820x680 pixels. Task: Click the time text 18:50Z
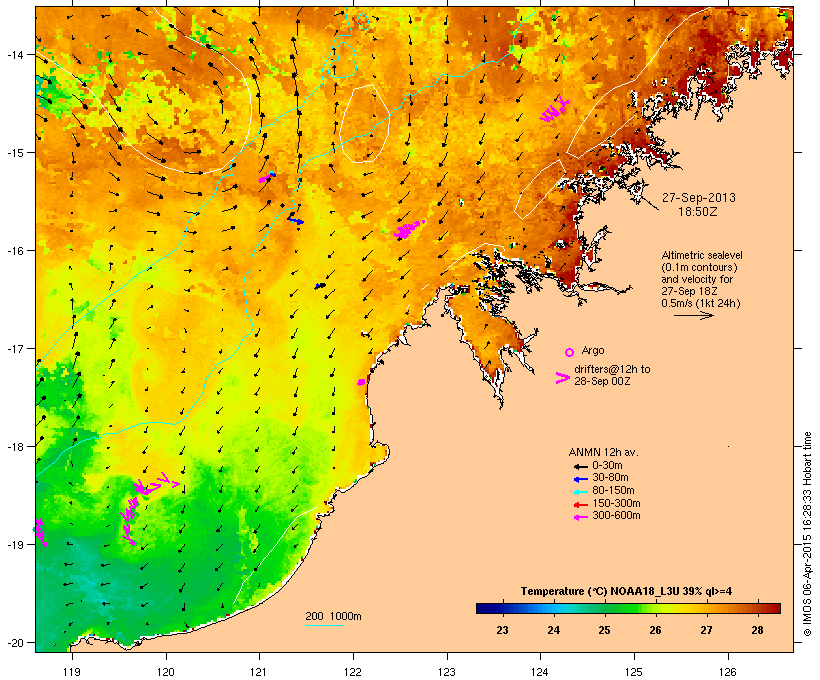coord(698,212)
